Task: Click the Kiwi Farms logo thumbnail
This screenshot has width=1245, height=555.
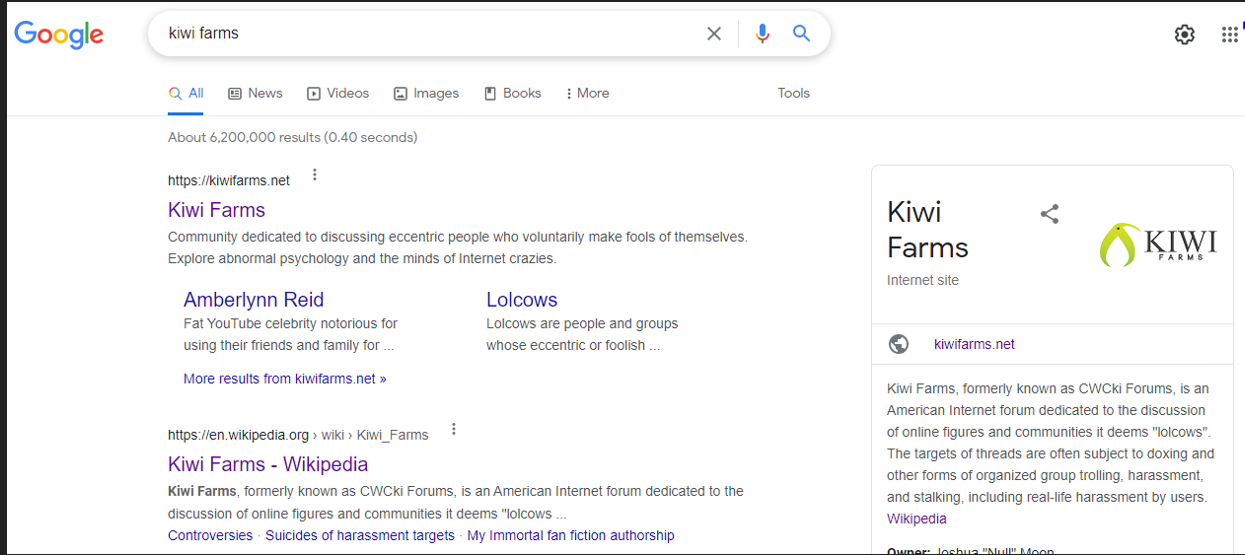Action: pyautogui.click(x=1158, y=245)
